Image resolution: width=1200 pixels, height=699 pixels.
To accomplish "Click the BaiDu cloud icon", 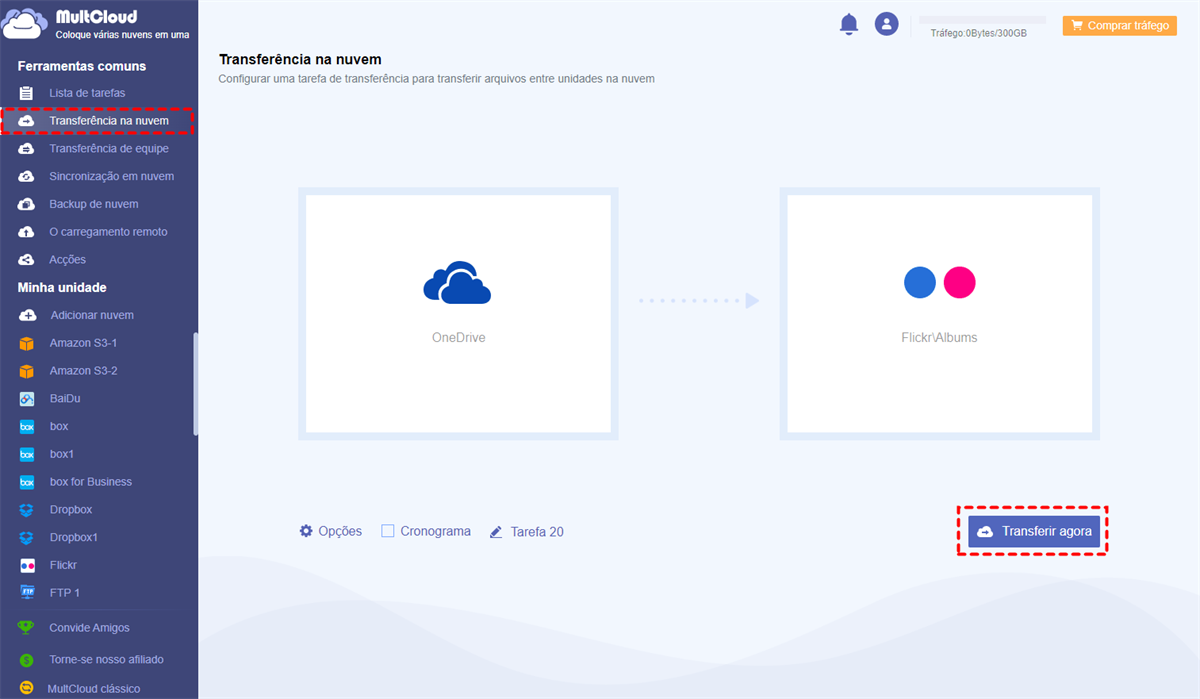I will 27,398.
